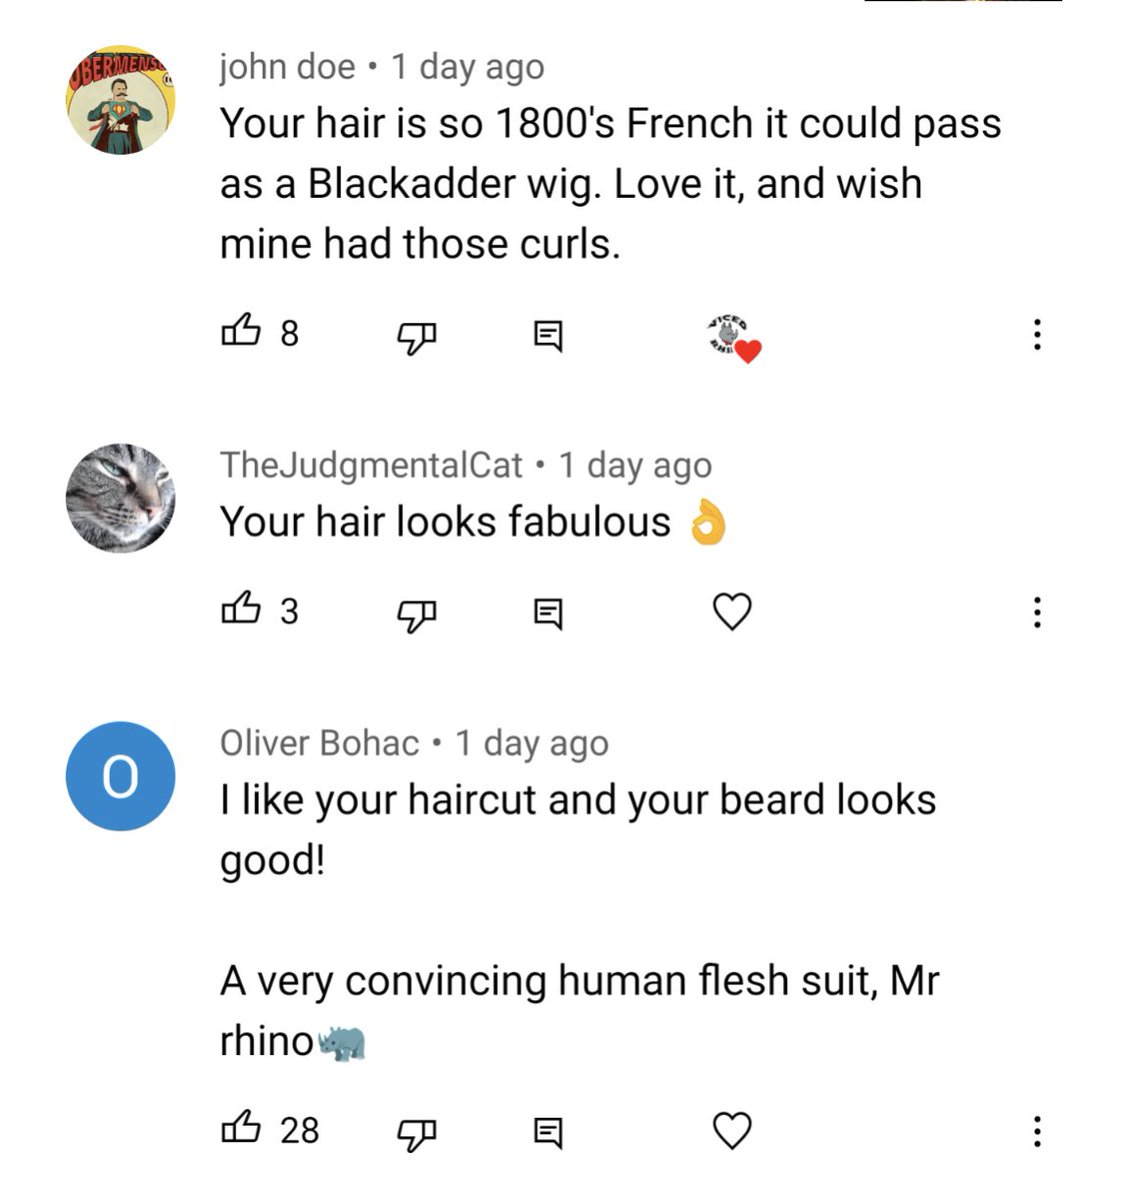Heart TheJudgmentalCat's comment
This screenshot has height=1200, width=1128.
pos(732,612)
